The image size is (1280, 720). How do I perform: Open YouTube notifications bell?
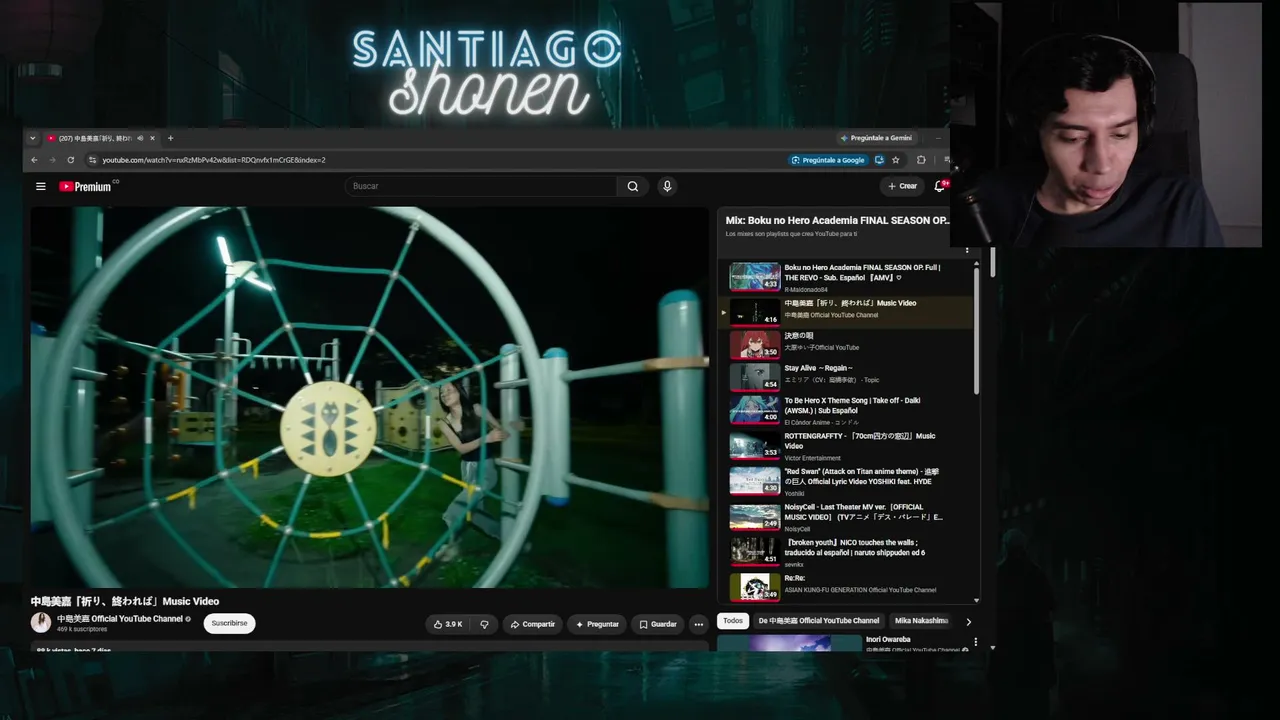pyautogui.click(x=940, y=186)
